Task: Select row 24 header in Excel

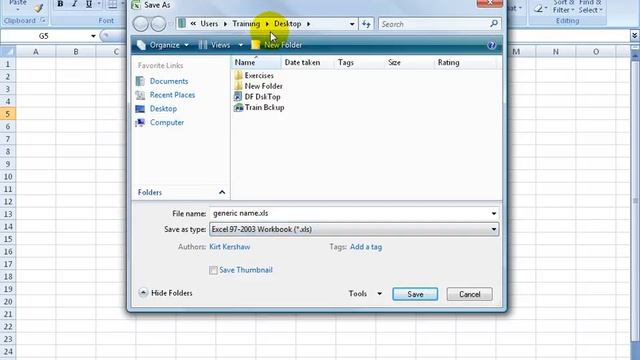Action: [8, 351]
